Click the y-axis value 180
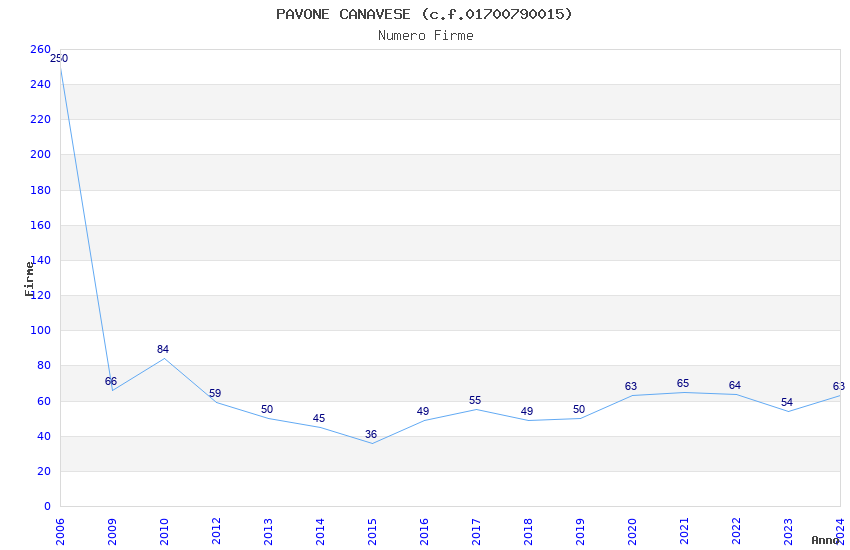This screenshot has height=550, width=850. [40, 190]
